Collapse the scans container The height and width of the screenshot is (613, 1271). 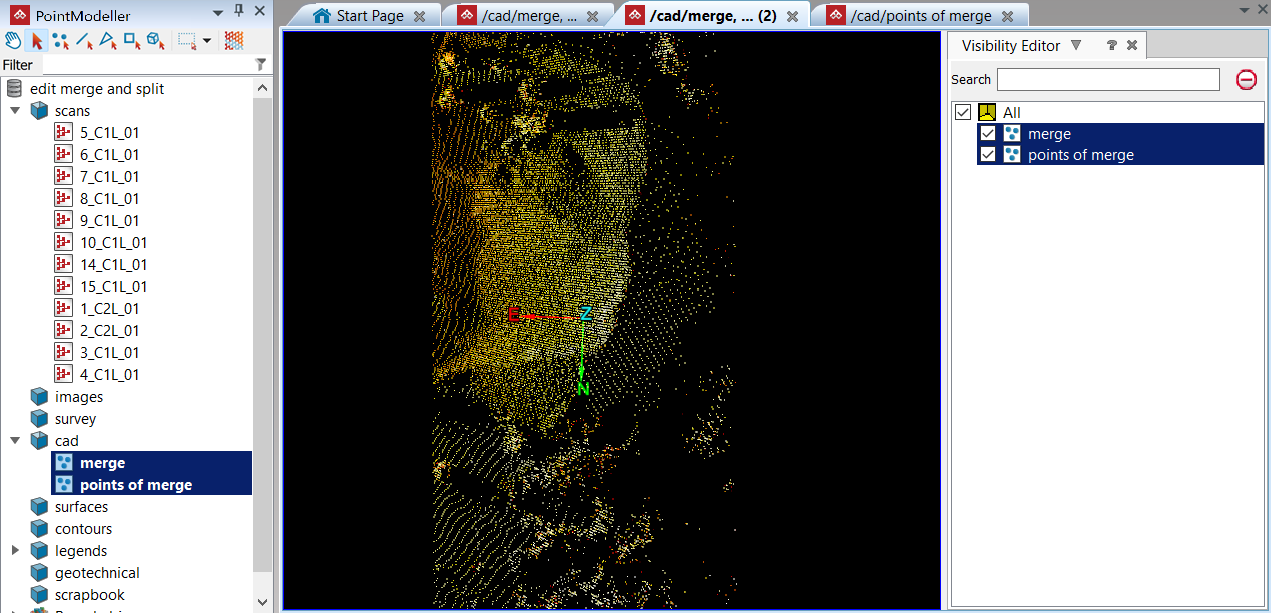click(15, 111)
